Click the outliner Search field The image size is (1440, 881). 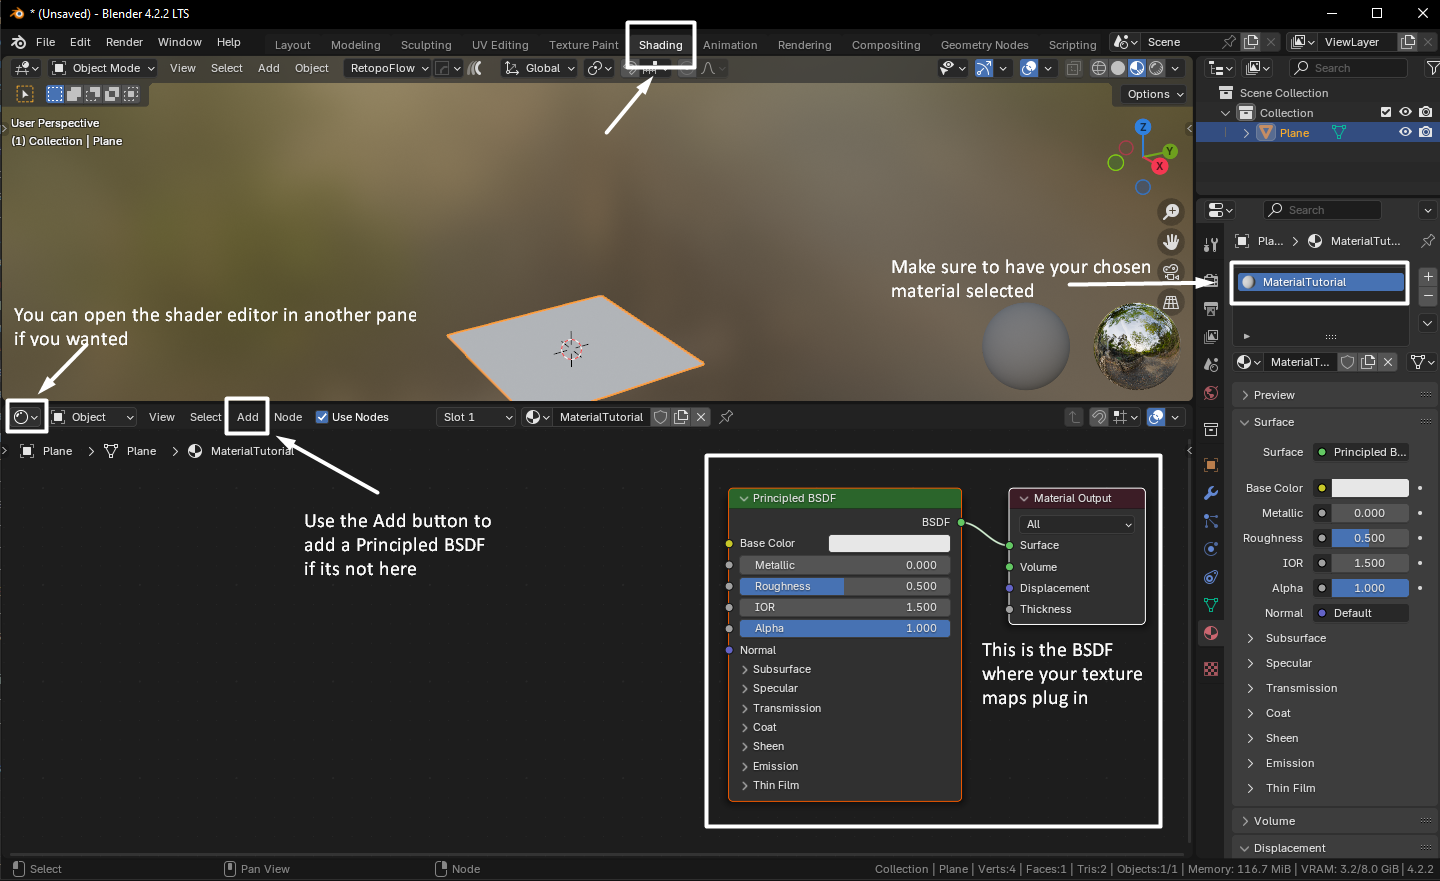(1348, 68)
